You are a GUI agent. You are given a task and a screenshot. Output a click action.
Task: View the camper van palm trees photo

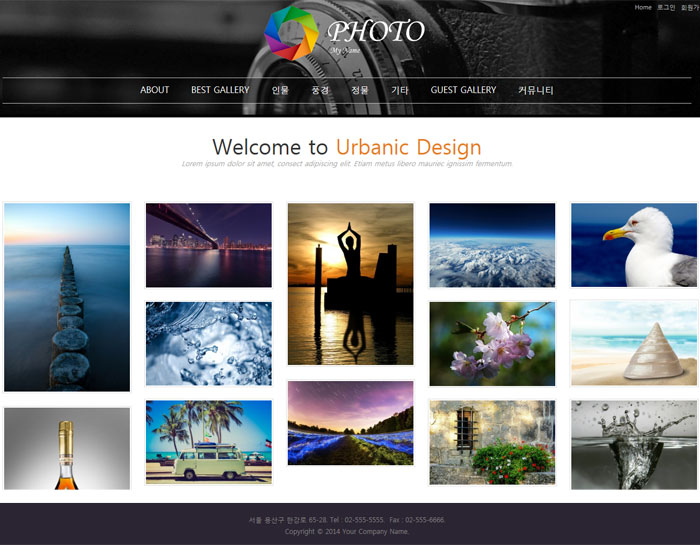[x=209, y=442]
